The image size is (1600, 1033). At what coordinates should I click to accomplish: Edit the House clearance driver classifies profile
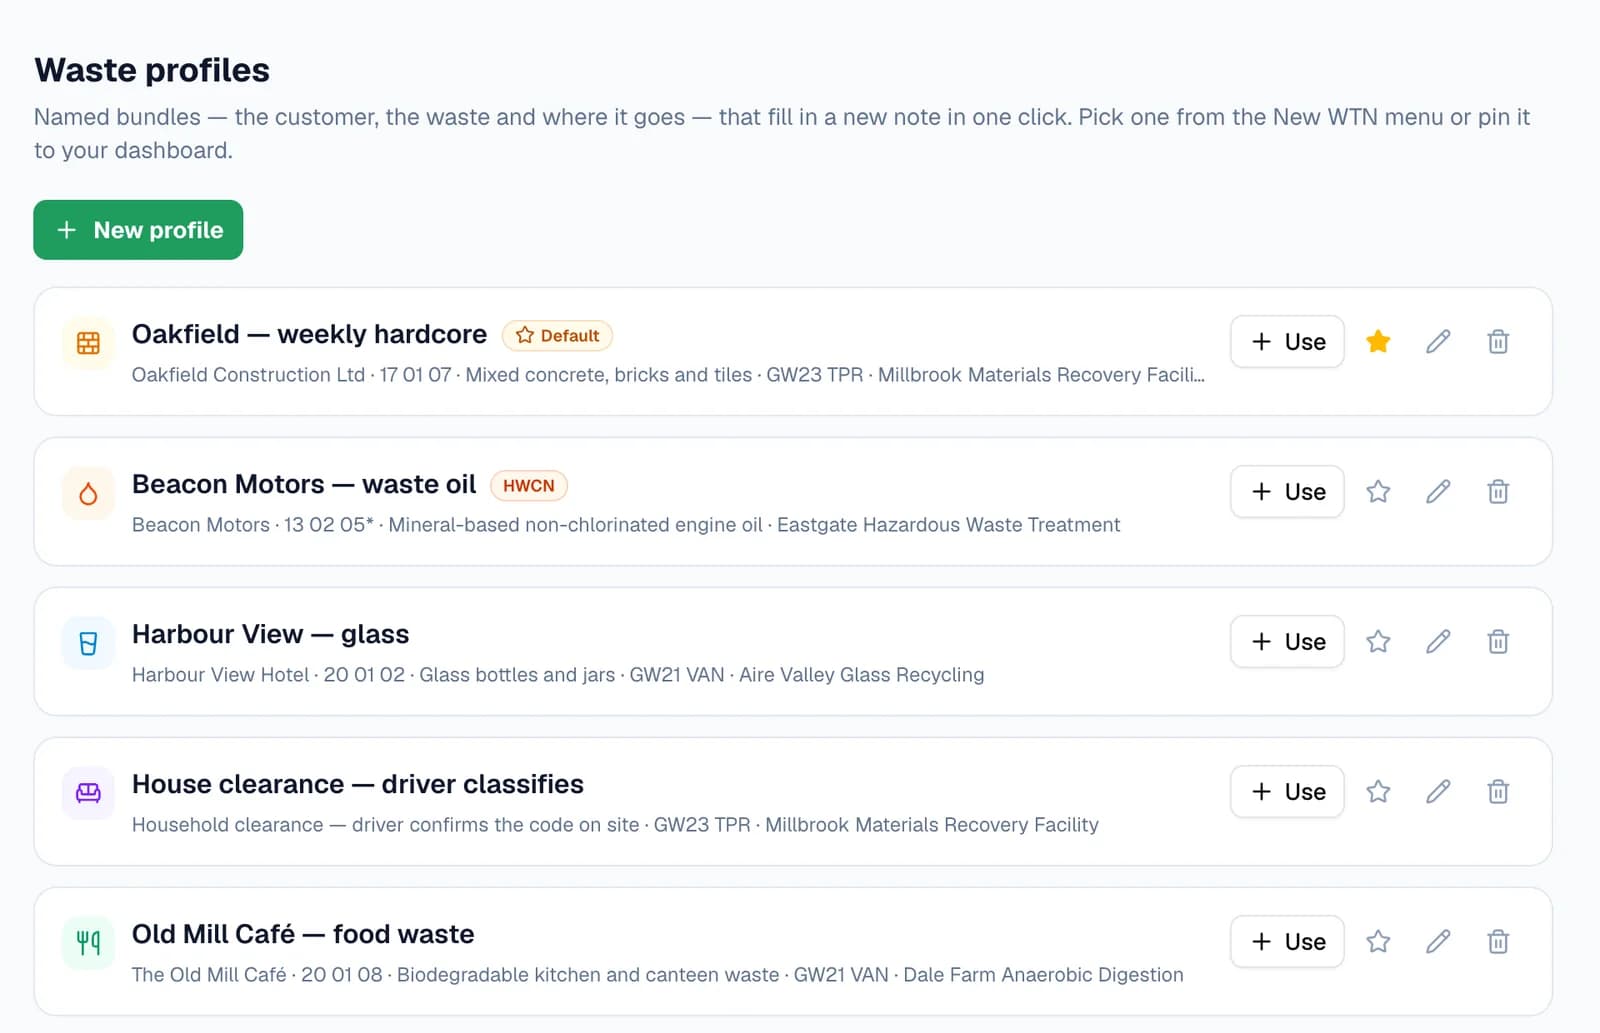[1438, 792]
